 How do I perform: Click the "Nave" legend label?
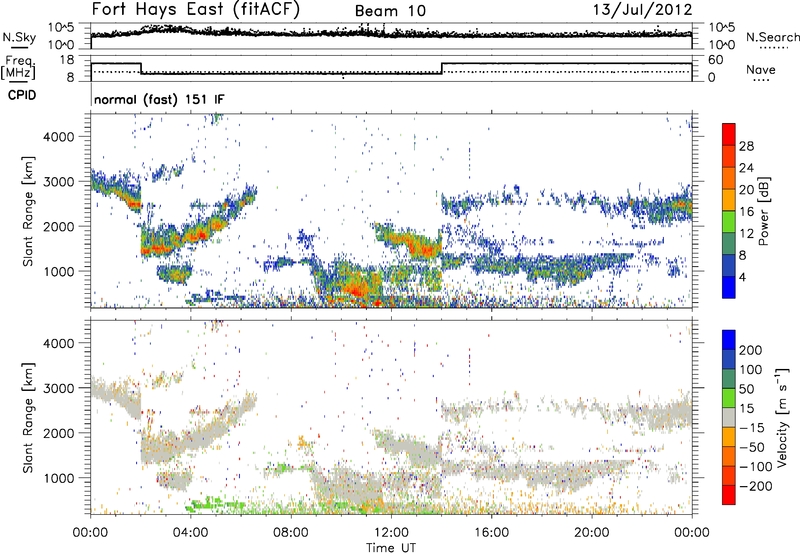(761, 69)
